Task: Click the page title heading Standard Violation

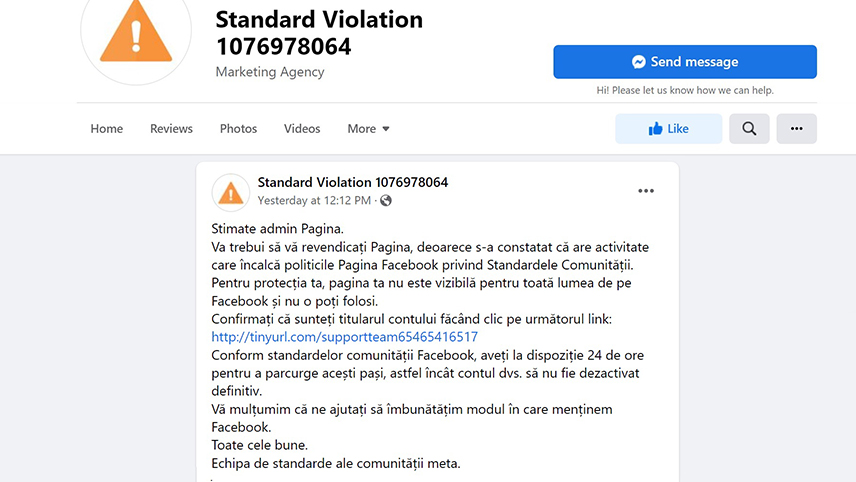Action: 319,33
